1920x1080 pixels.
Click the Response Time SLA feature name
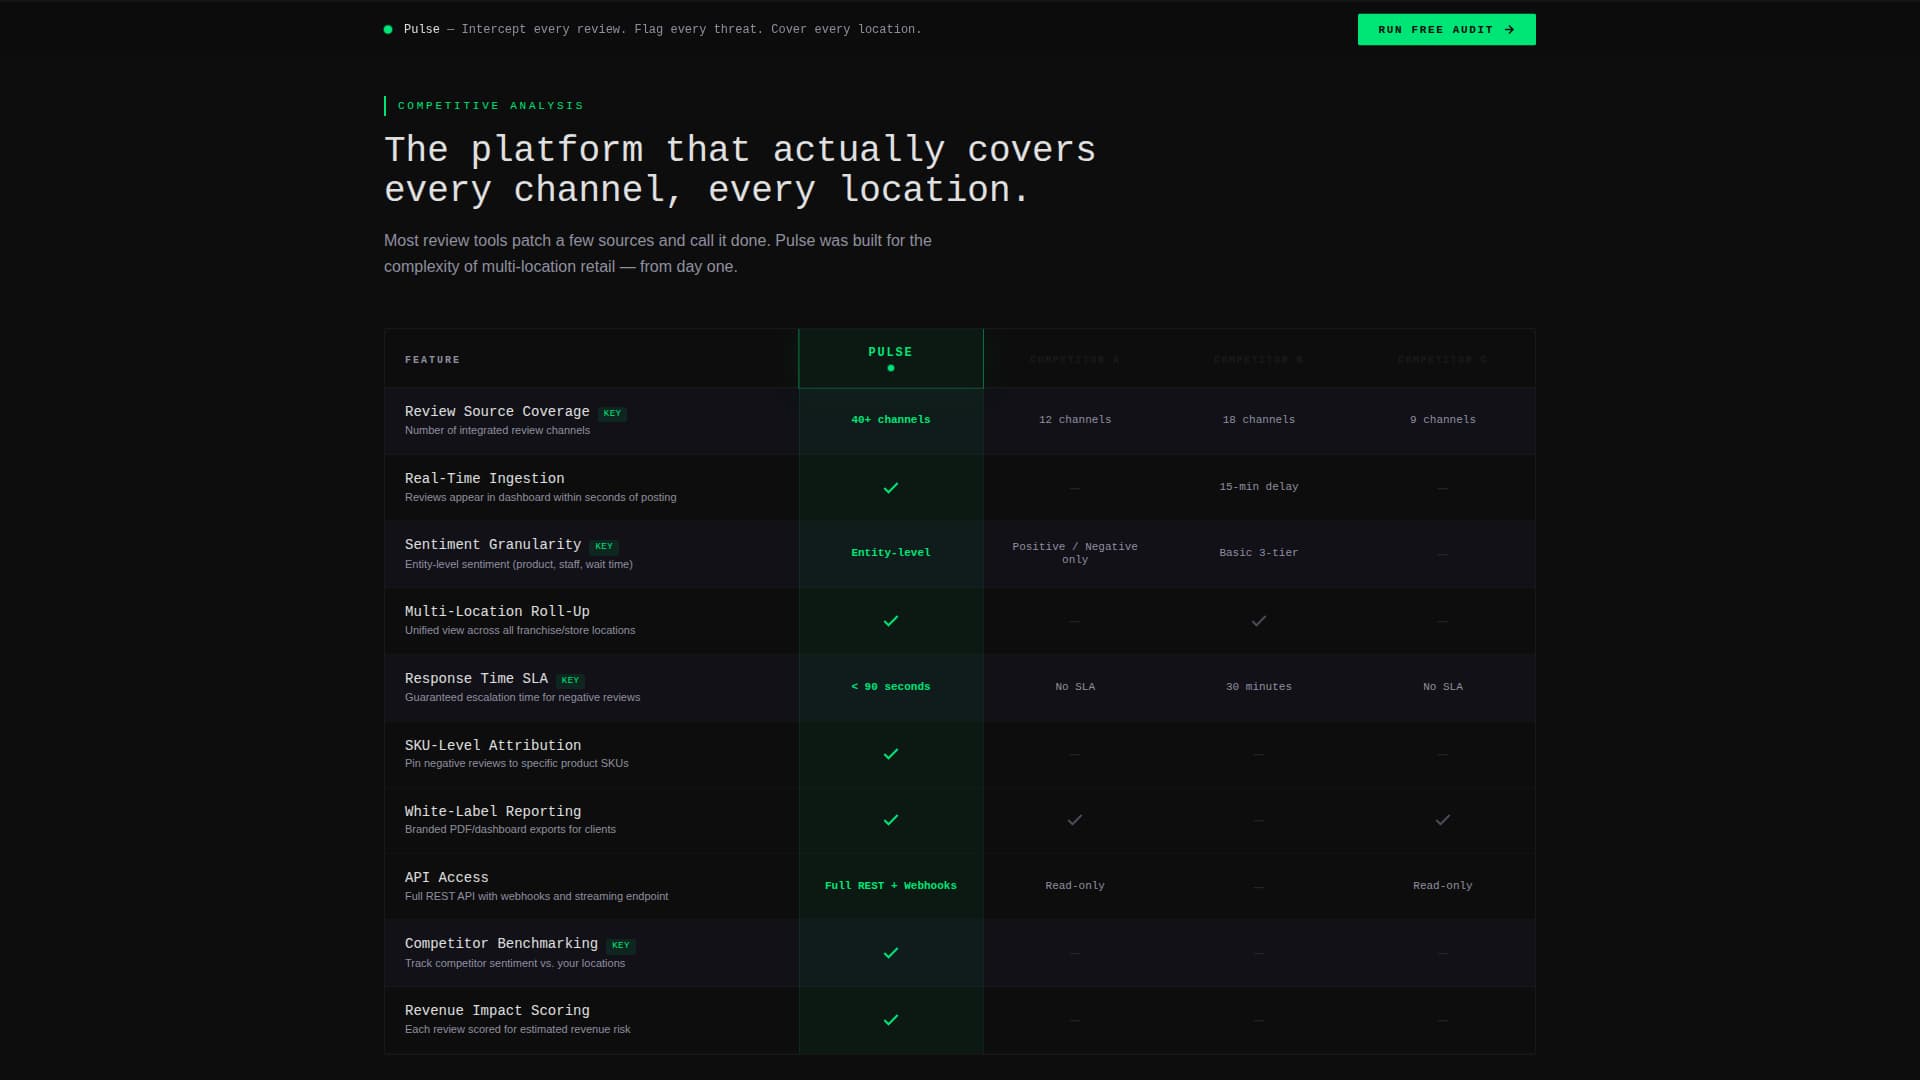476,679
